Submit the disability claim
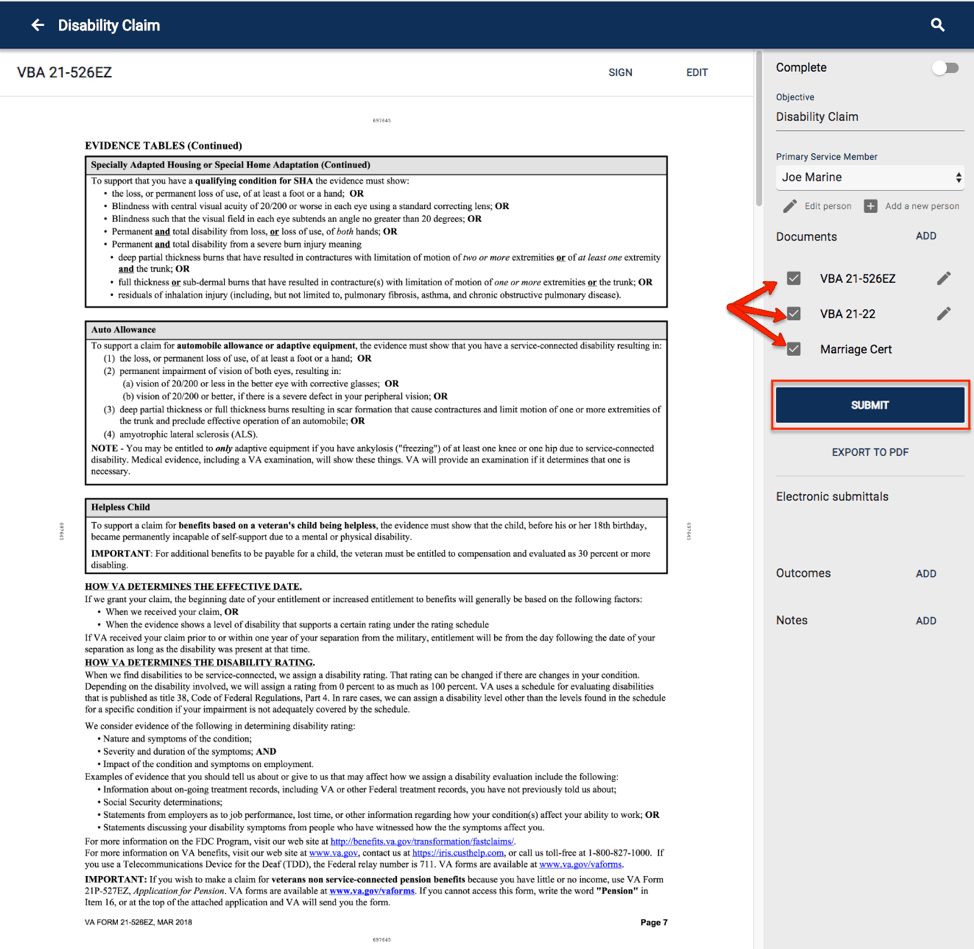Screen dimensions: 974x949 (870, 405)
